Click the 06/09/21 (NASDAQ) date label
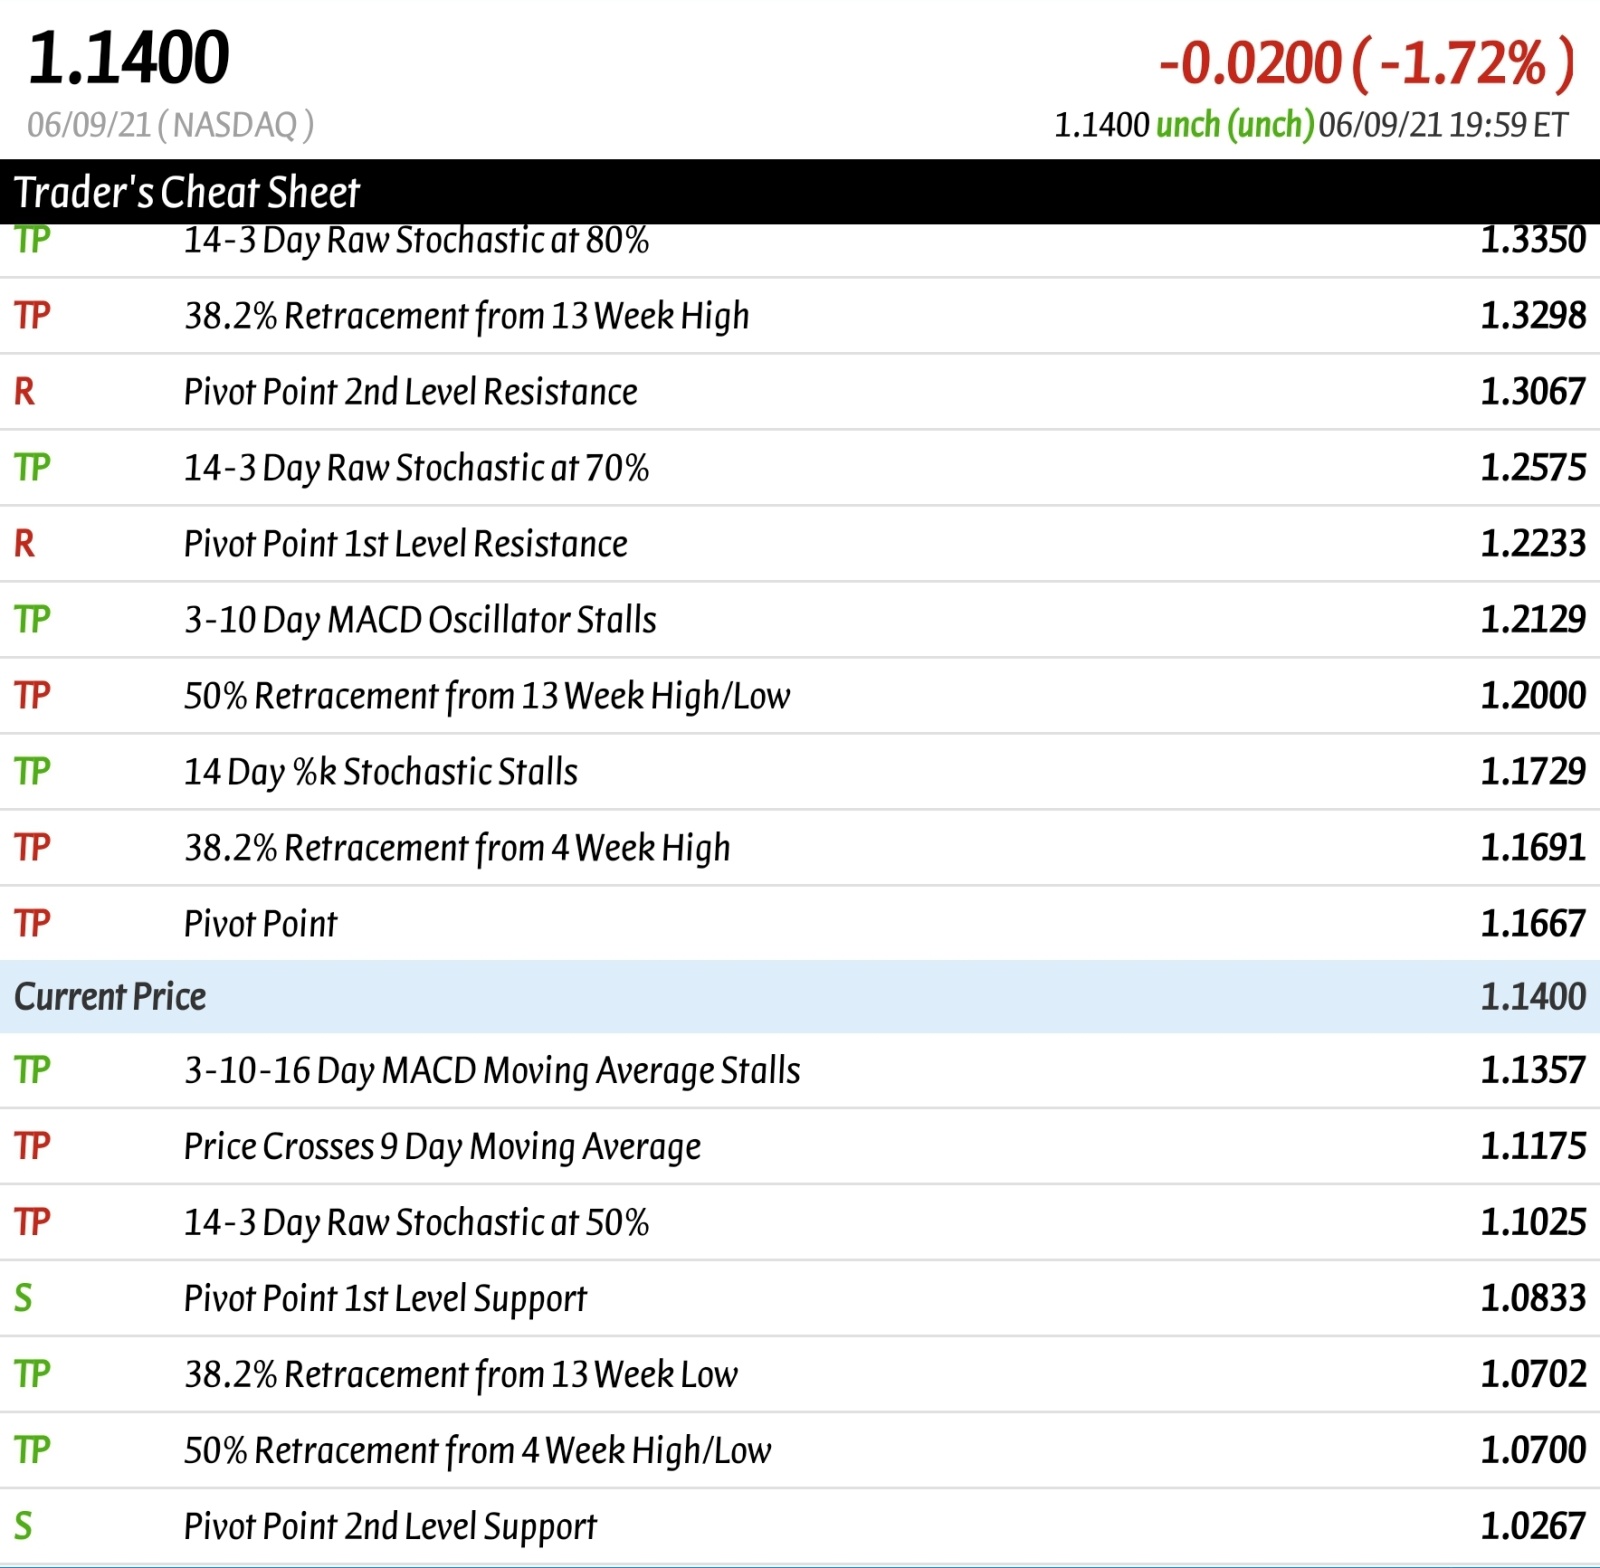 point(170,125)
